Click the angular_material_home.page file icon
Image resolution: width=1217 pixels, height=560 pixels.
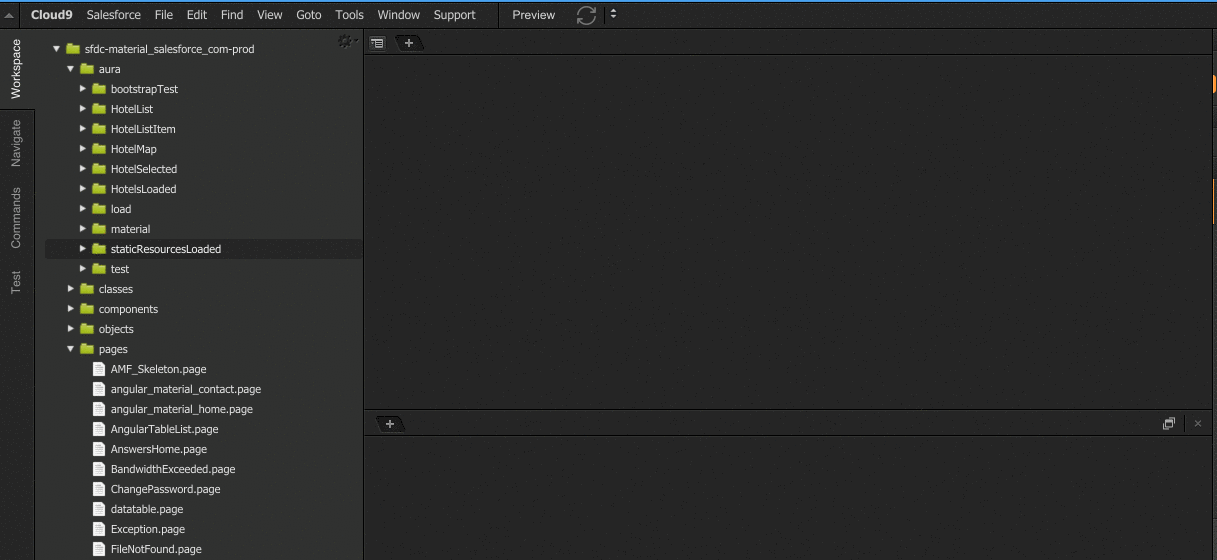99,409
